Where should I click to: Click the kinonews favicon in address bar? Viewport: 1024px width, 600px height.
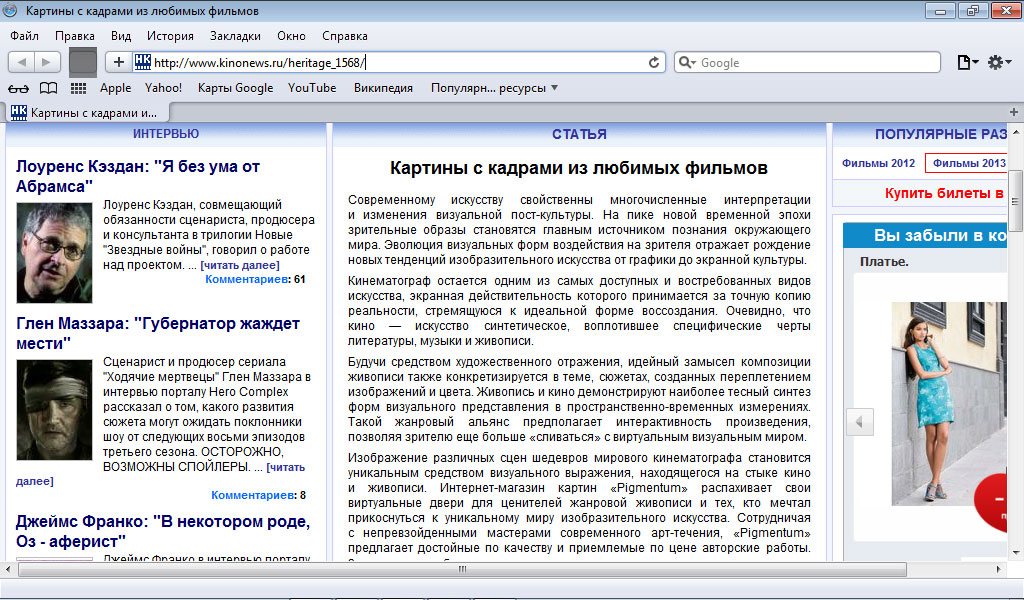click(x=142, y=62)
